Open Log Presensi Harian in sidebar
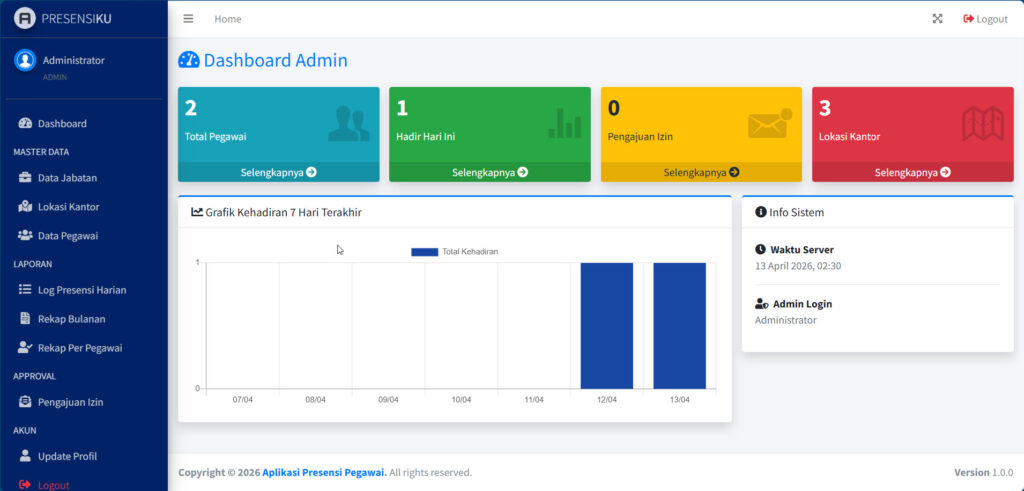Viewport: 1024px width, 491px height. coord(82,290)
